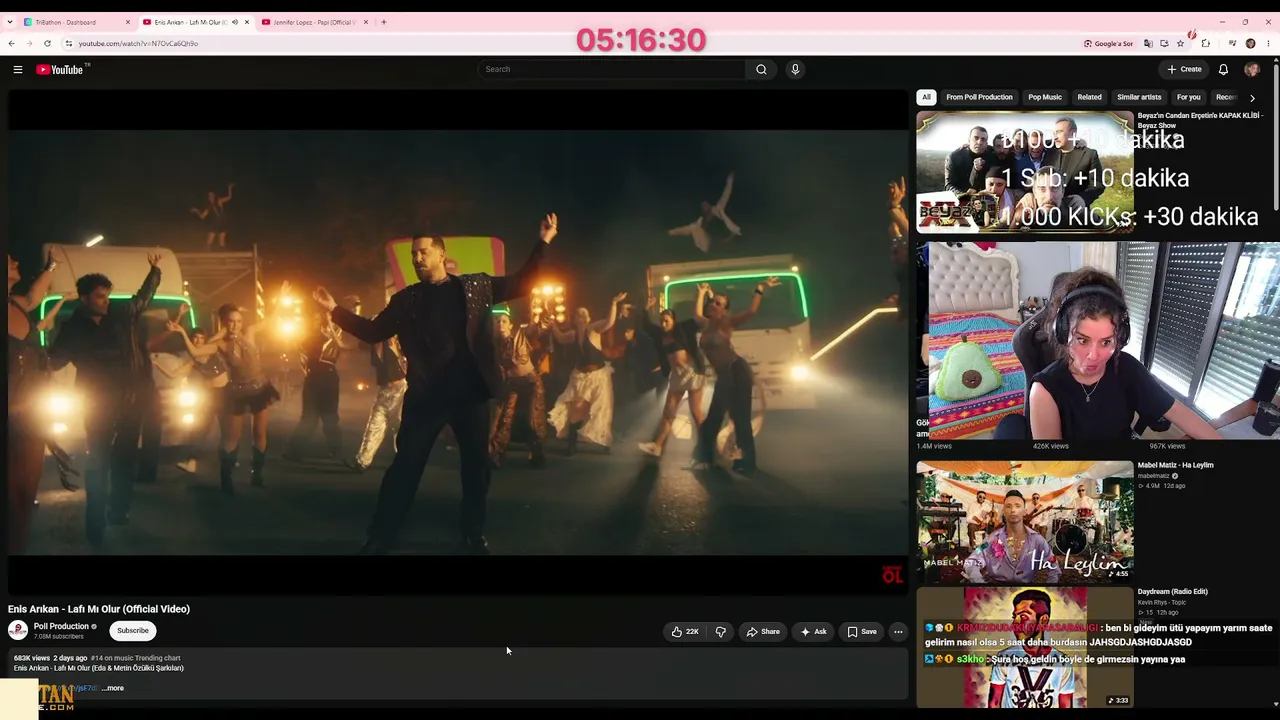
Task: Select the Related chip
Action: pos(1089,97)
